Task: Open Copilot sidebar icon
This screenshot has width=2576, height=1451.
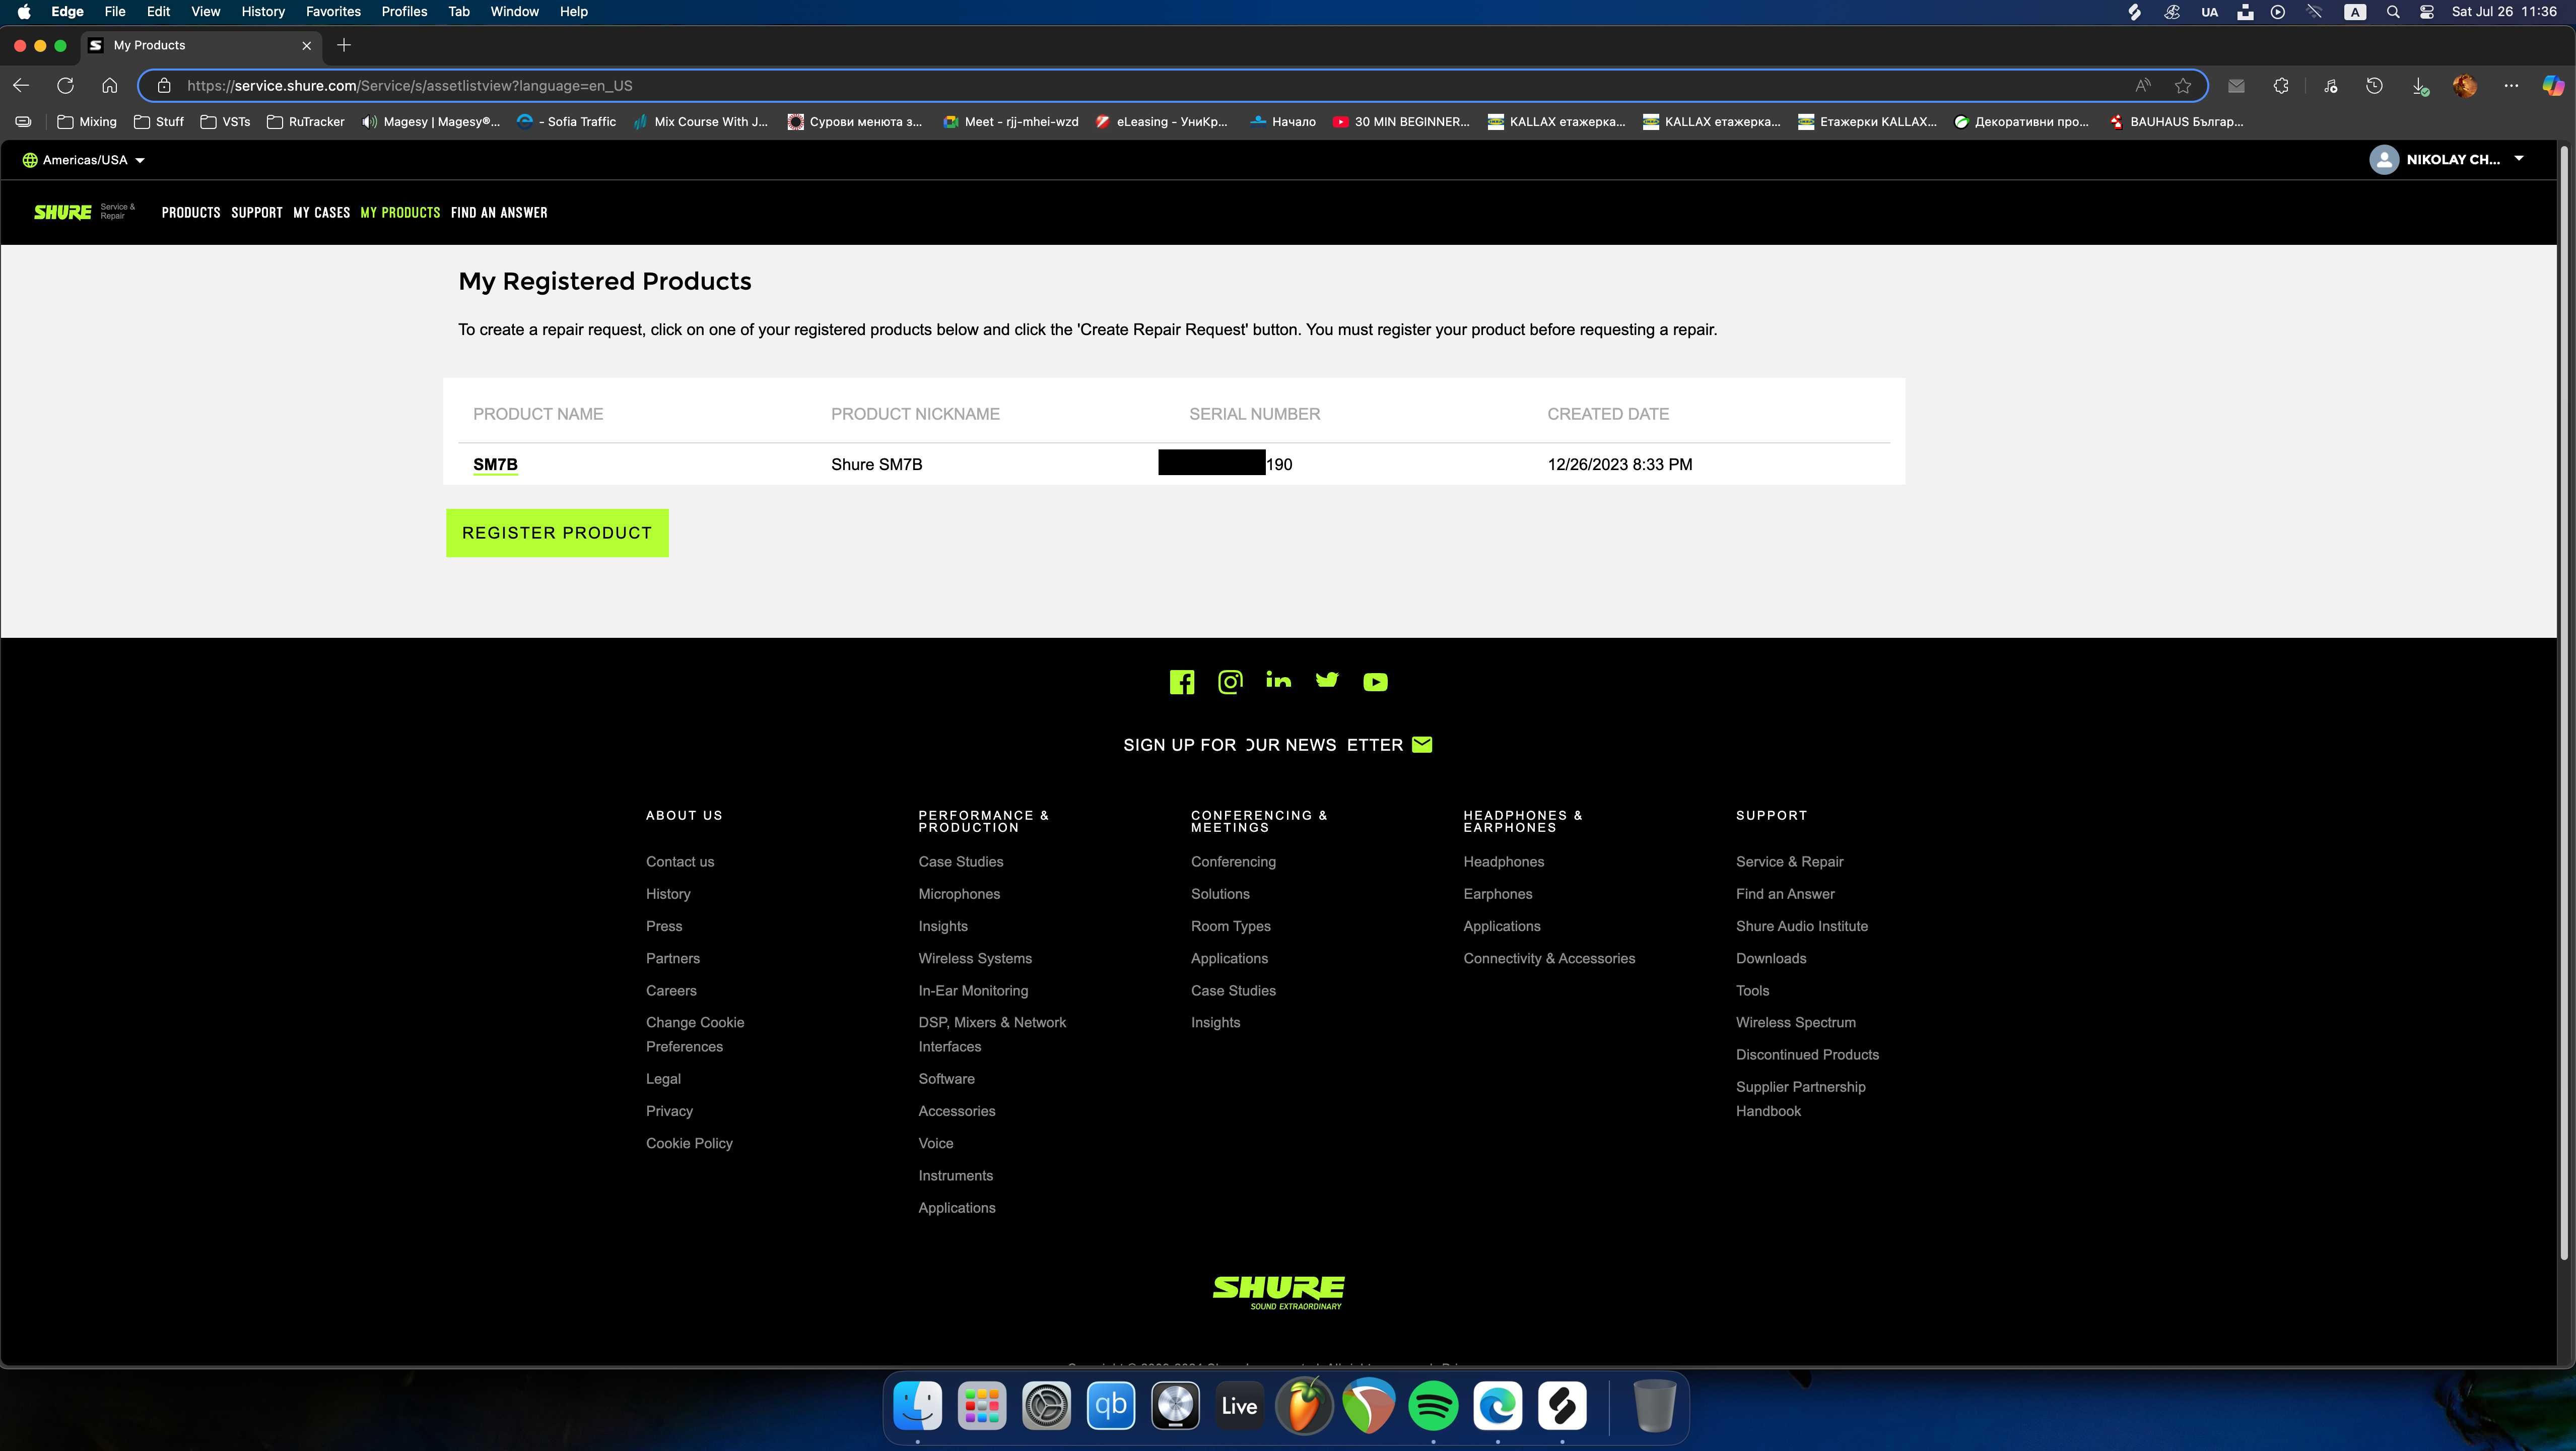Action: point(2553,86)
